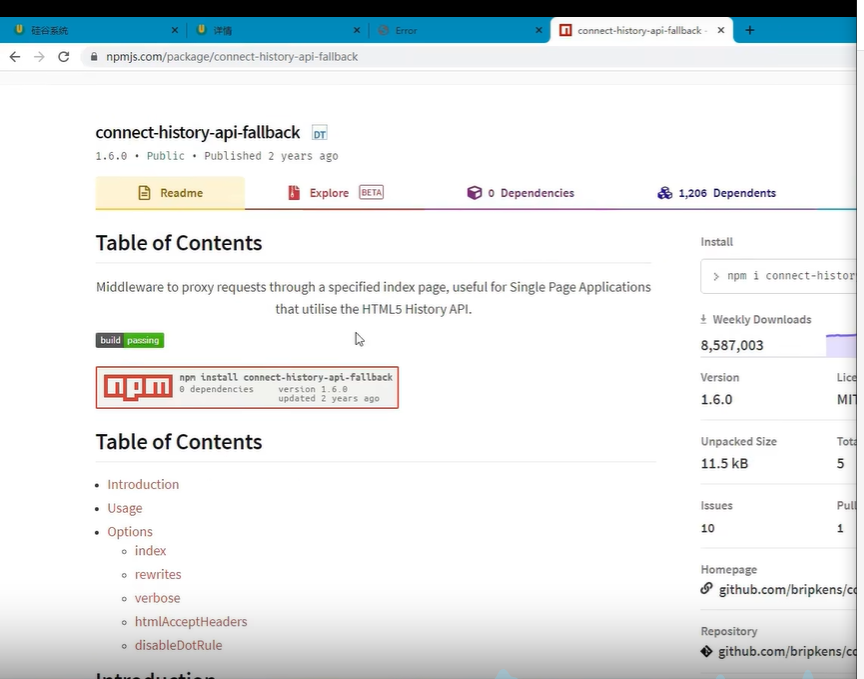This screenshot has width=864, height=679.
Task: Click the weekly downloads sparkline chart
Action: [x=841, y=345]
